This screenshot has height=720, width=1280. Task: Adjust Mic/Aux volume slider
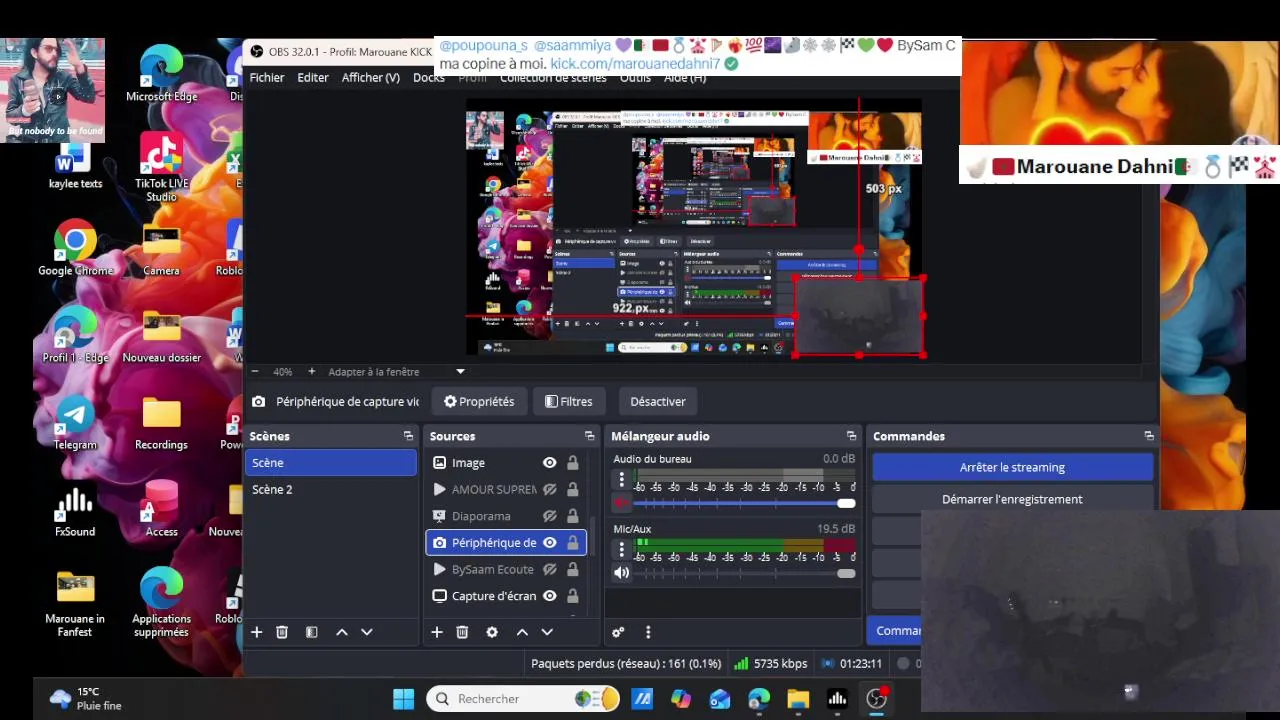coord(745,573)
